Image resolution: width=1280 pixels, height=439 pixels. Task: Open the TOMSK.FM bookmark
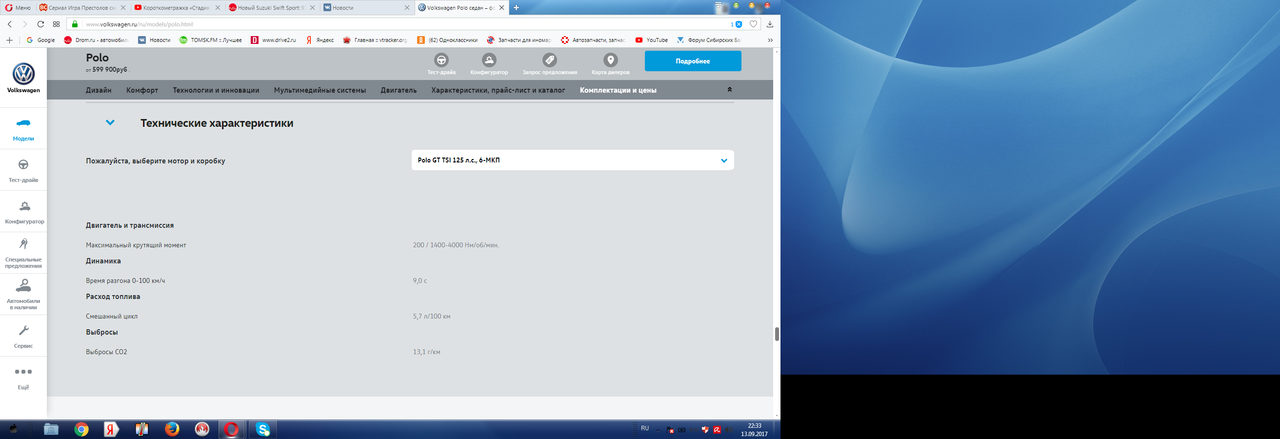211,40
